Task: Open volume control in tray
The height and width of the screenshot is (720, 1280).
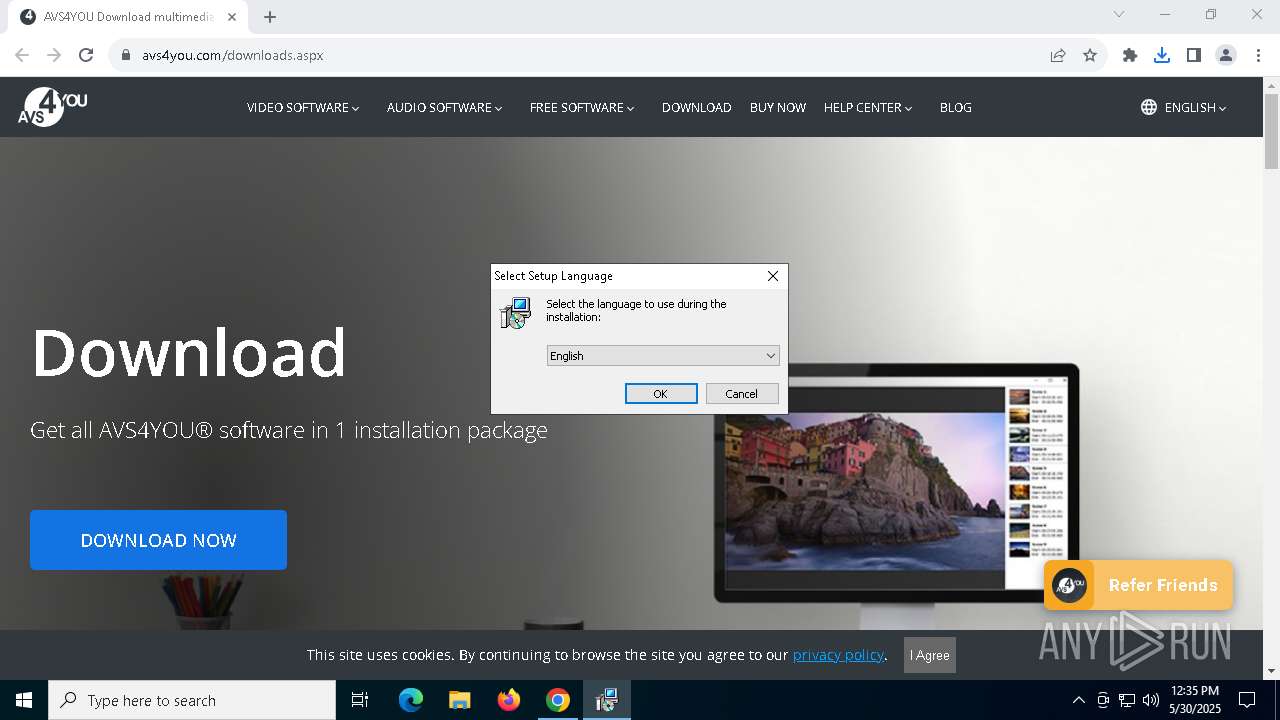Action: (1150, 700)
